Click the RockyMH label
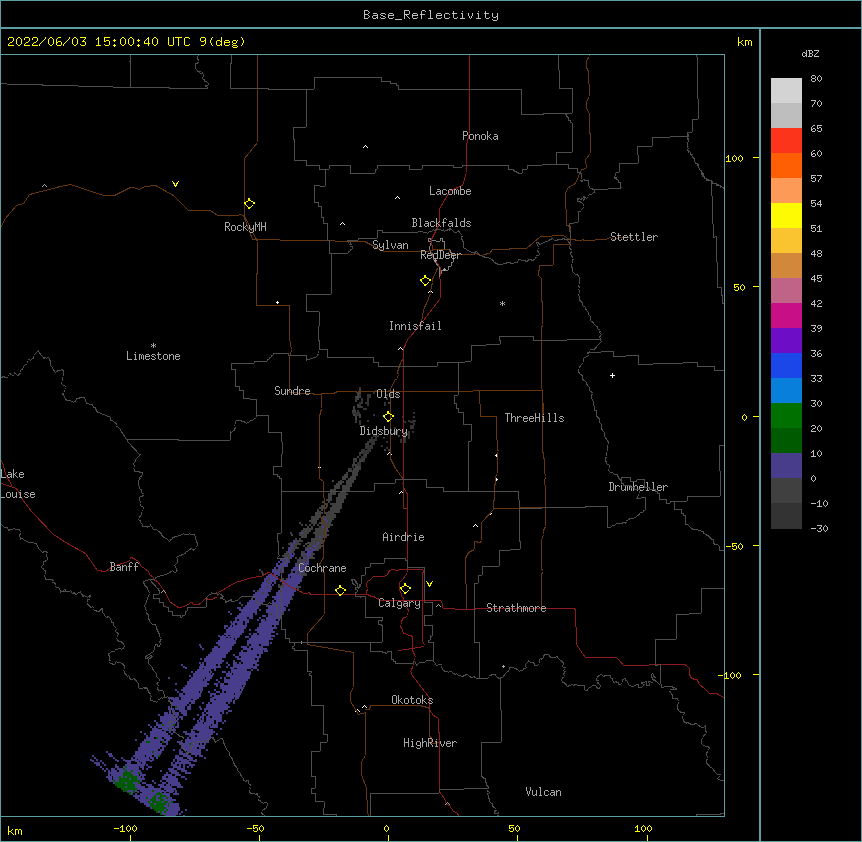The width and height of the screenshot is (862, 842). click(245, 227)
